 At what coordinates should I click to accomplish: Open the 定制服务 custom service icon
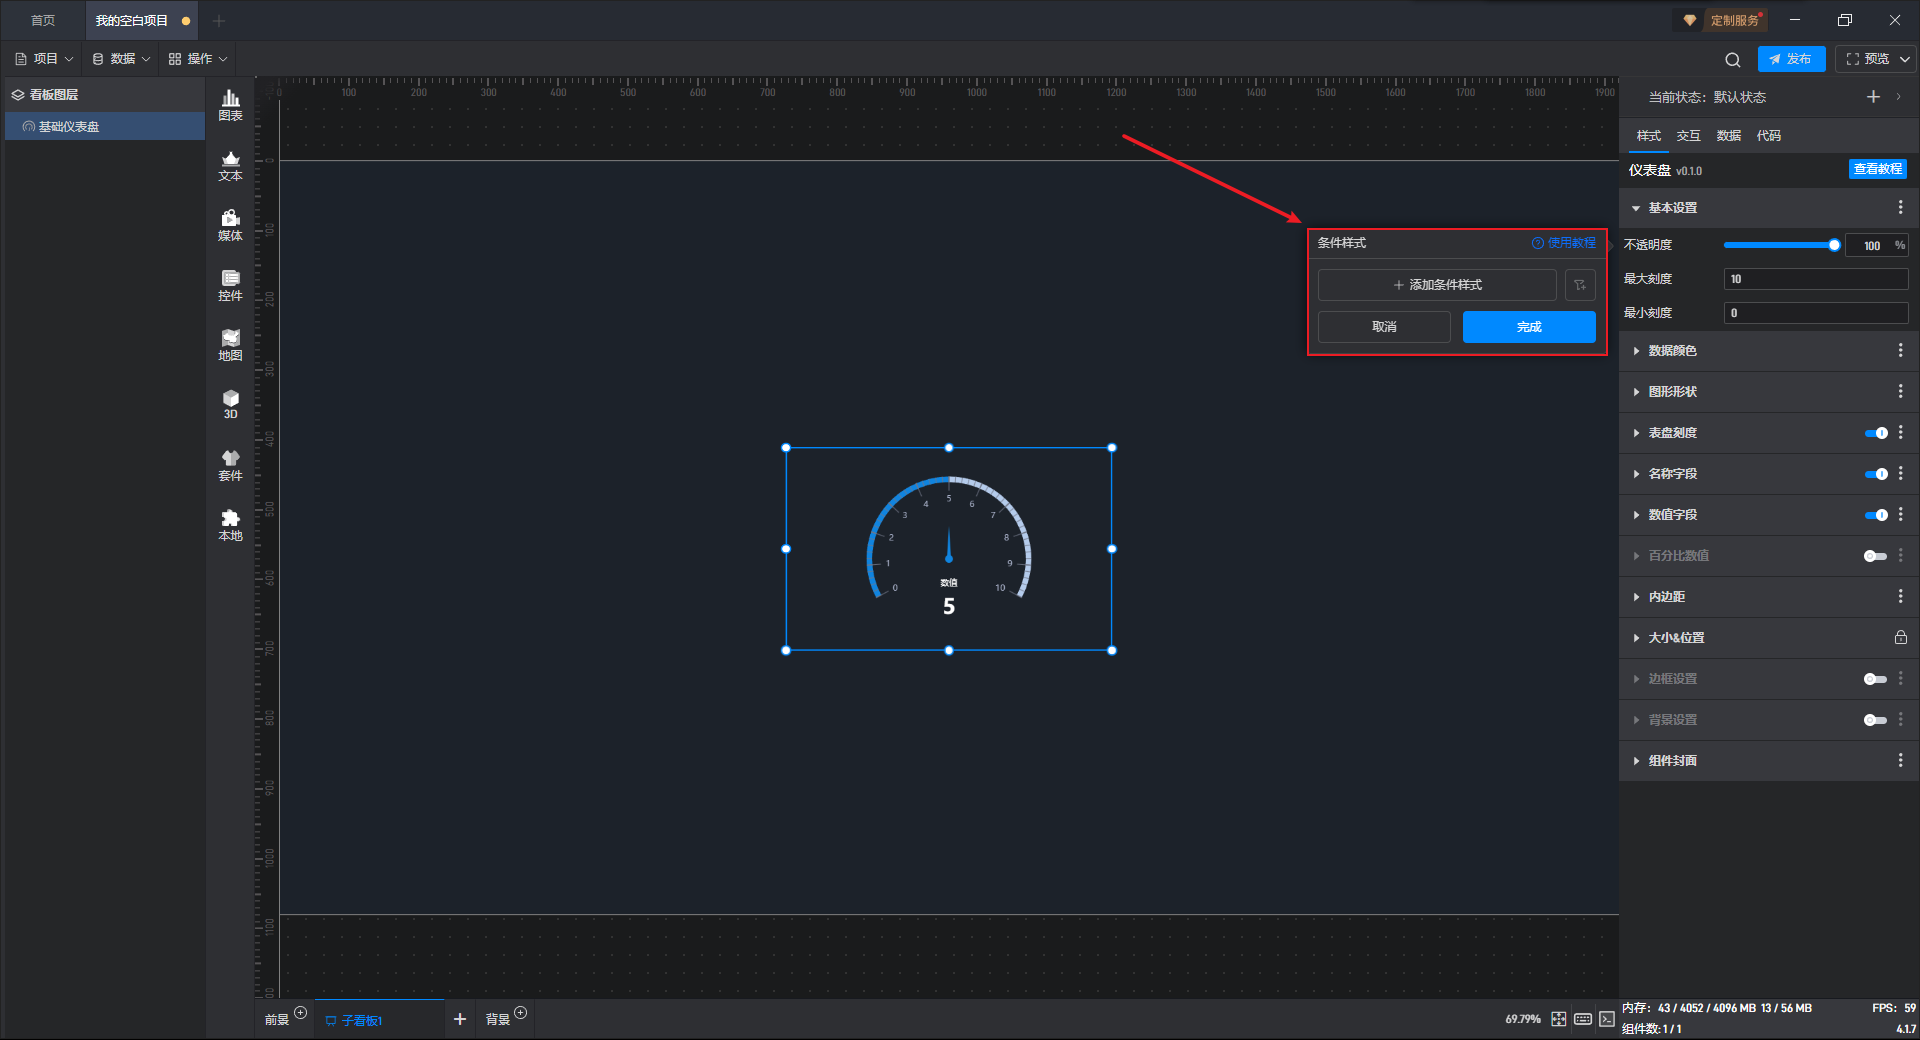point(1723,20)
